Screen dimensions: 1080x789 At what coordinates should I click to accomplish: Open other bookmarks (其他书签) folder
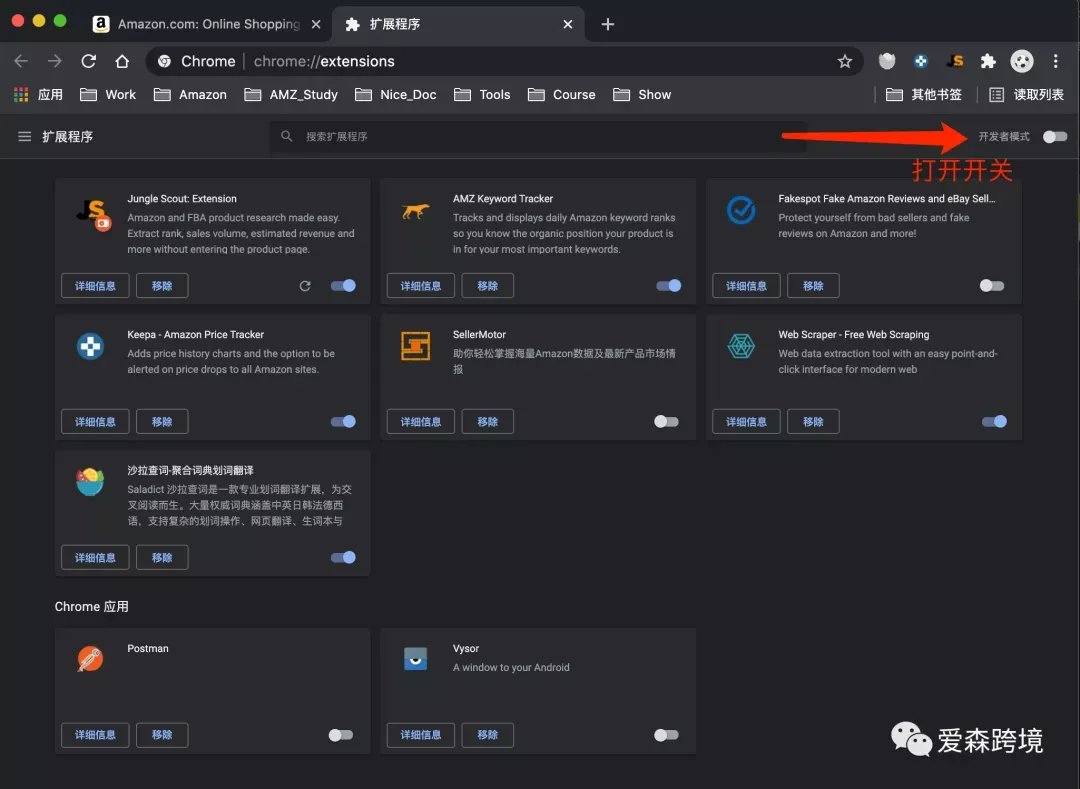[924, 94]
